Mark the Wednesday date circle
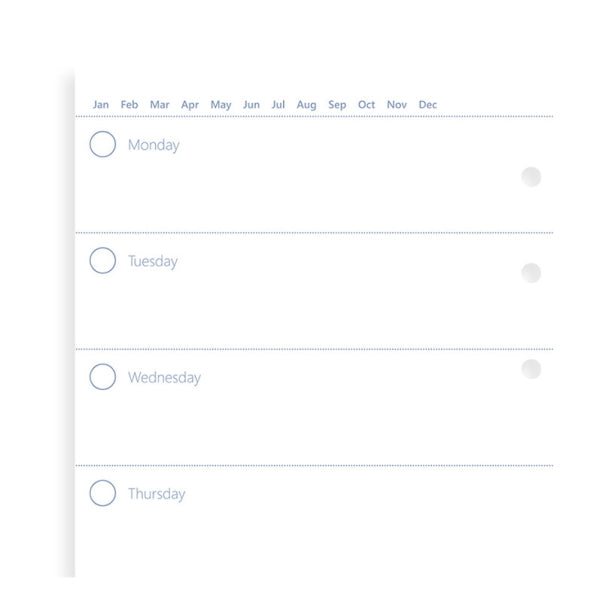This screenshot has width=600, height=600. (103, 377)
